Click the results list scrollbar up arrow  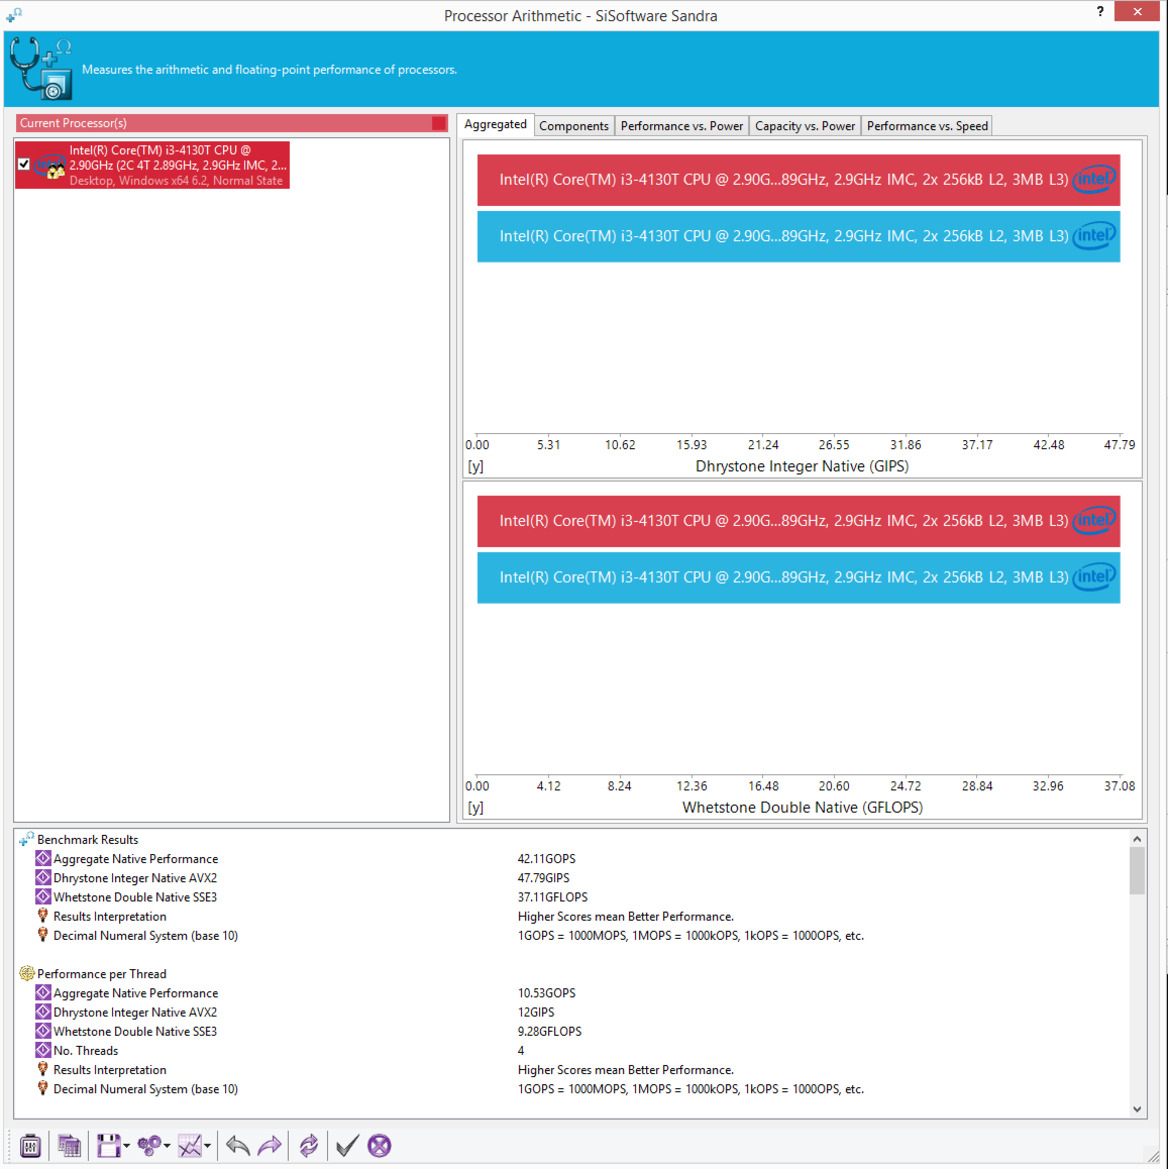tap(1137, 839)
